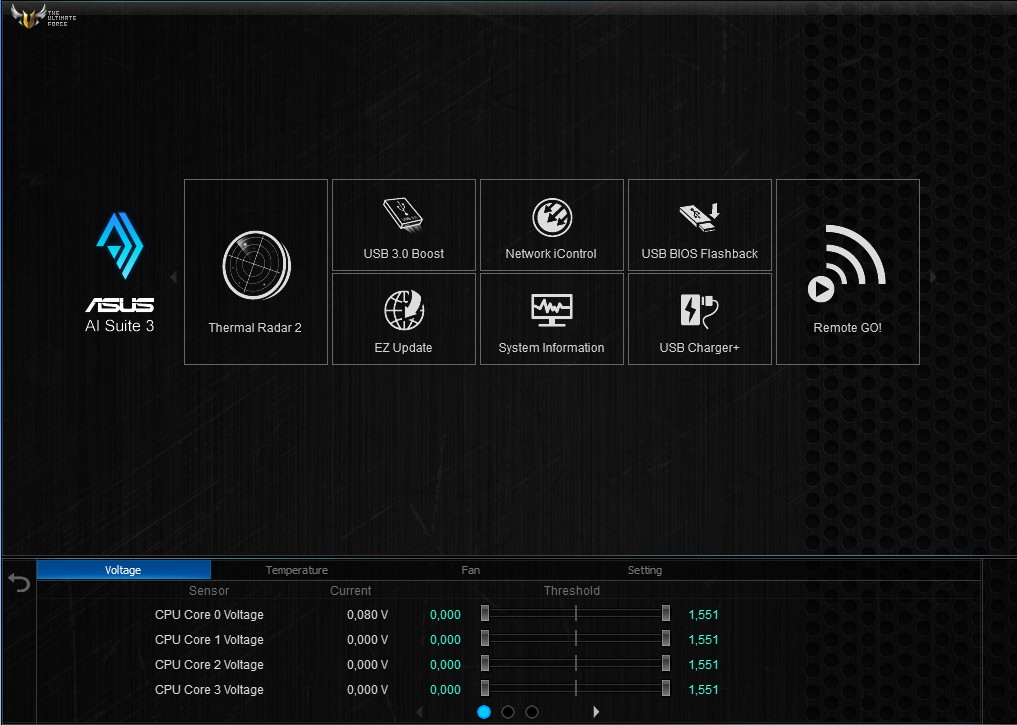This screenshot has height=725, width=1017.
Task: Launch USB 3.0 Boost utility
Action: [x=403, y=225]
